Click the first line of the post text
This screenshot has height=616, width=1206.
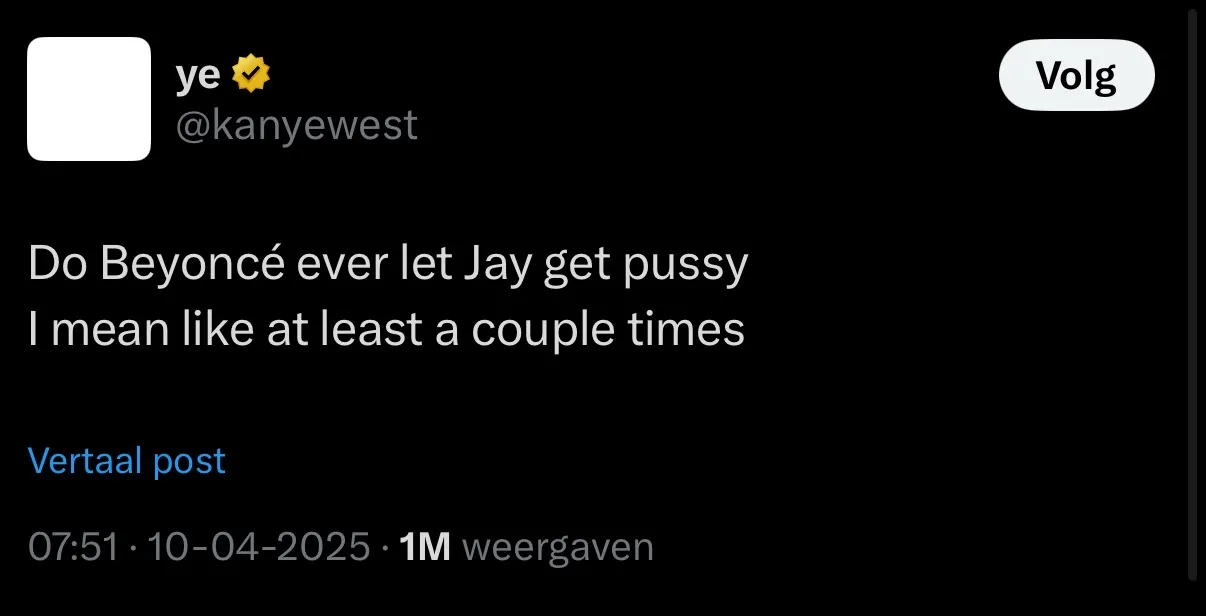click(x=388, y=266)
